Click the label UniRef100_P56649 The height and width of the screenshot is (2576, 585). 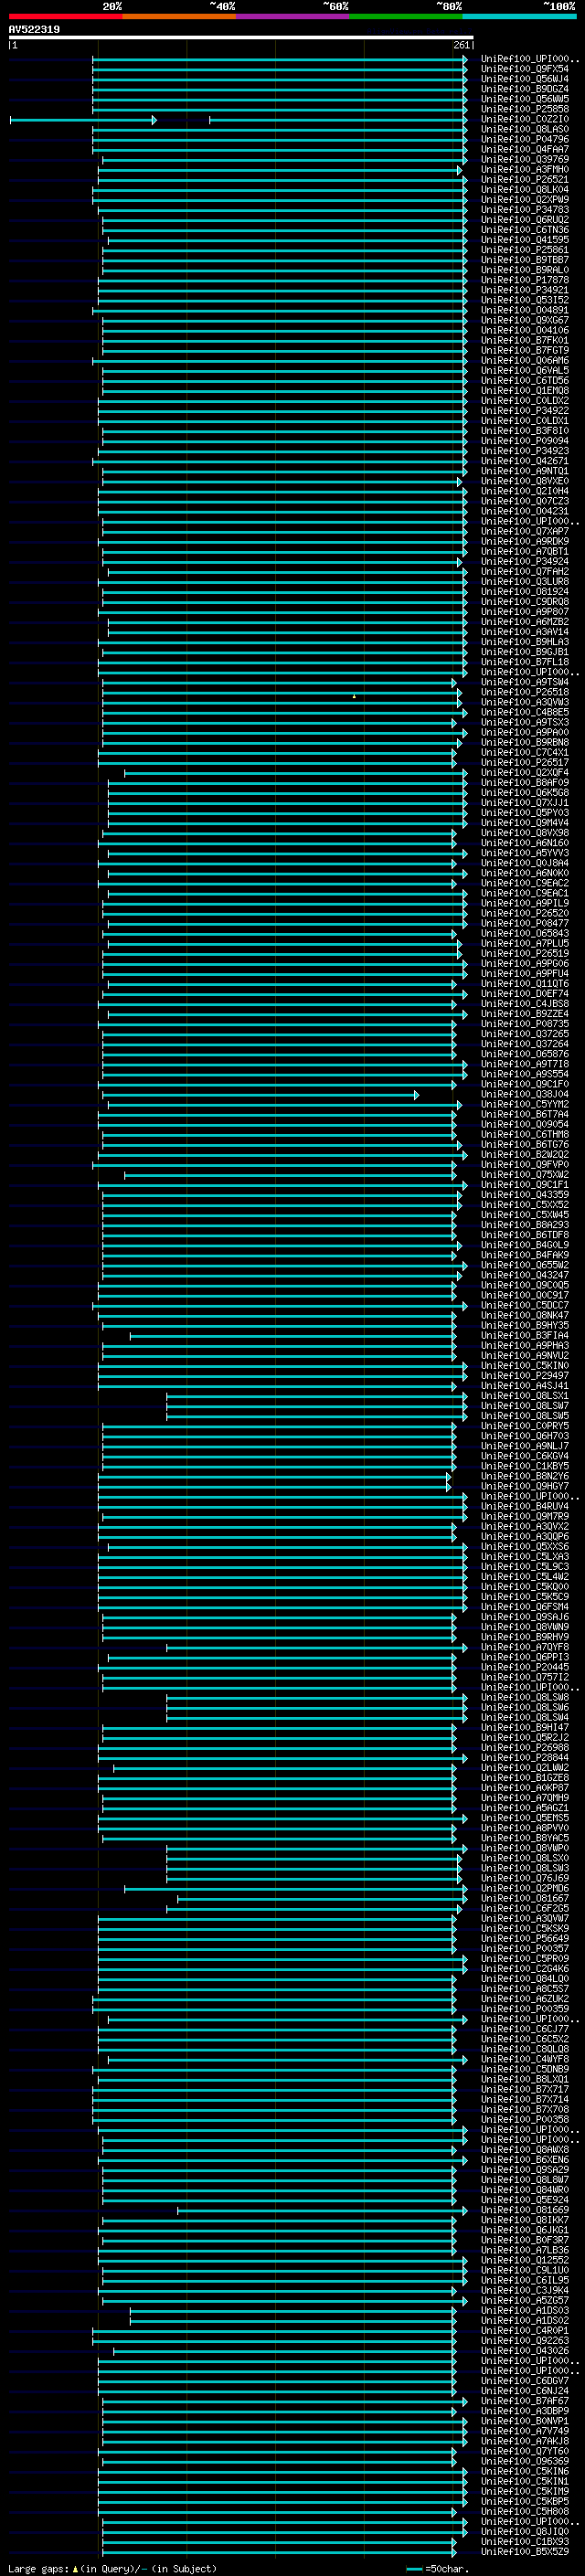525,1938
